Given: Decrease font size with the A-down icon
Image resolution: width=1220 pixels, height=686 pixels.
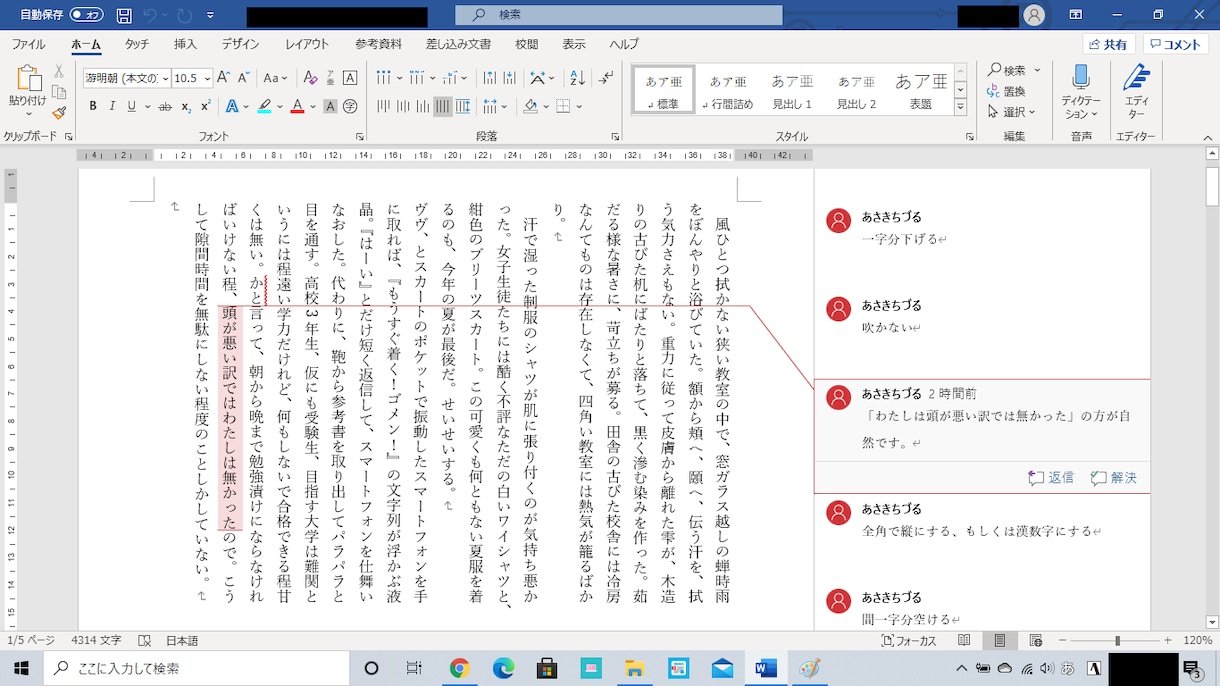Looking at the screenshot, I should tap(244, 78).
